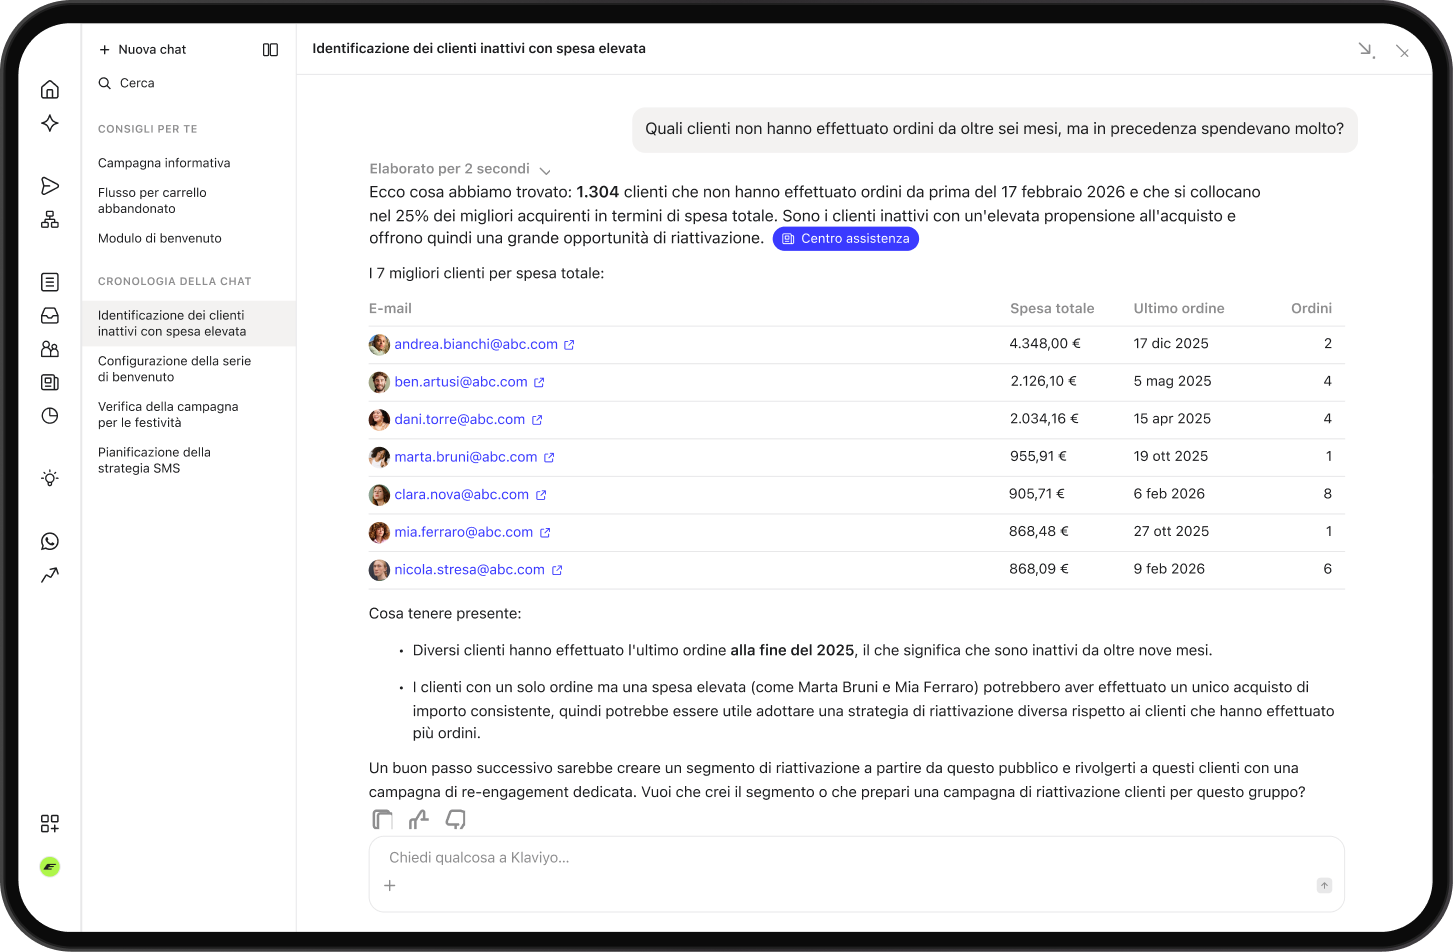Open Pianificazione della strategia SMS chat

[x=155, y=460]
